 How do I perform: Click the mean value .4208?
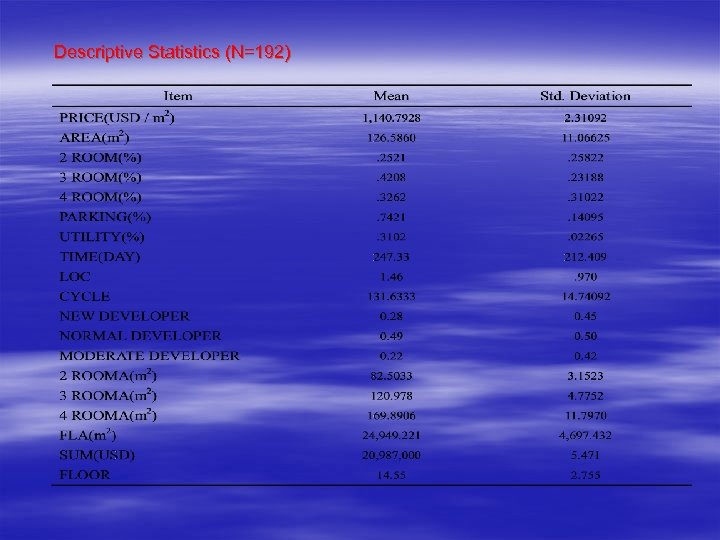pyautogui.click(x=391, y=177)
